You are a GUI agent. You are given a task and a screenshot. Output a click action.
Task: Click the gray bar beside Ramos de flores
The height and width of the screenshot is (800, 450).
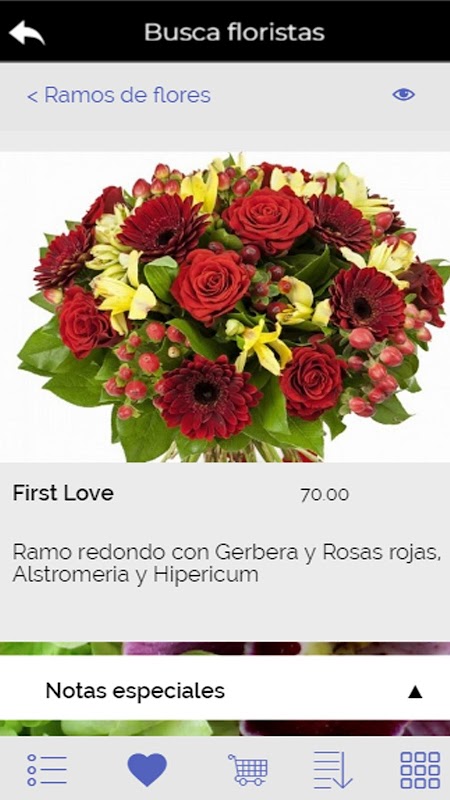pos(301,95)
